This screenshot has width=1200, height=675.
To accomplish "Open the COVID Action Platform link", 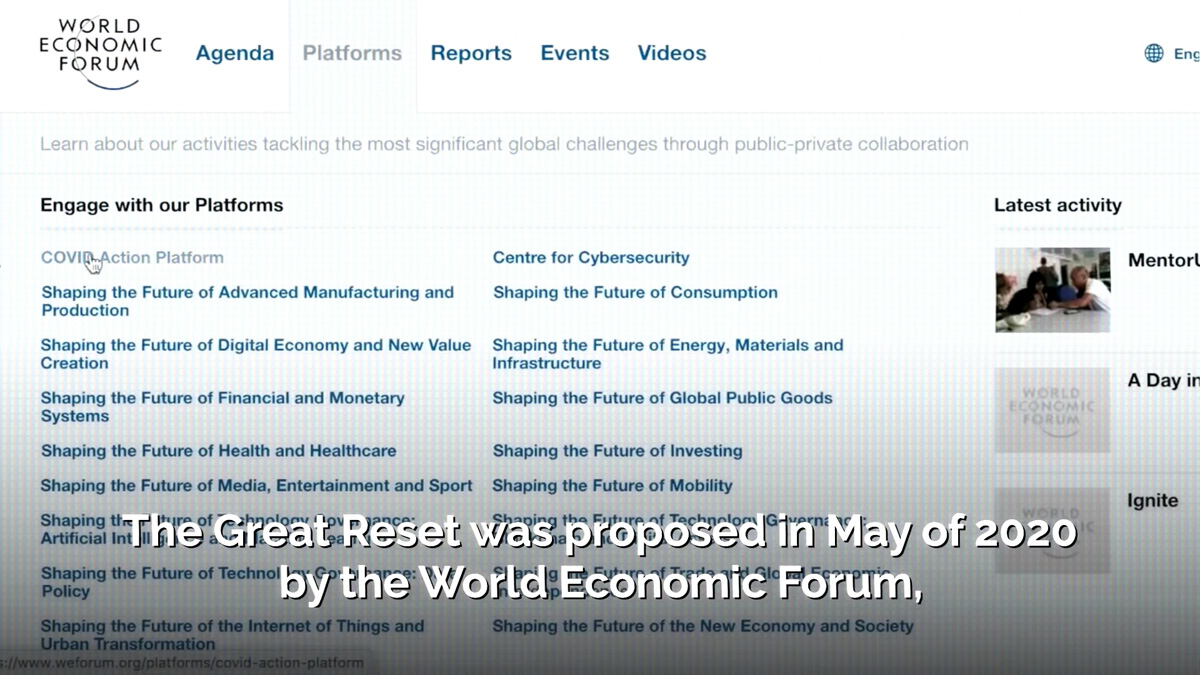I will coord(132,257).
